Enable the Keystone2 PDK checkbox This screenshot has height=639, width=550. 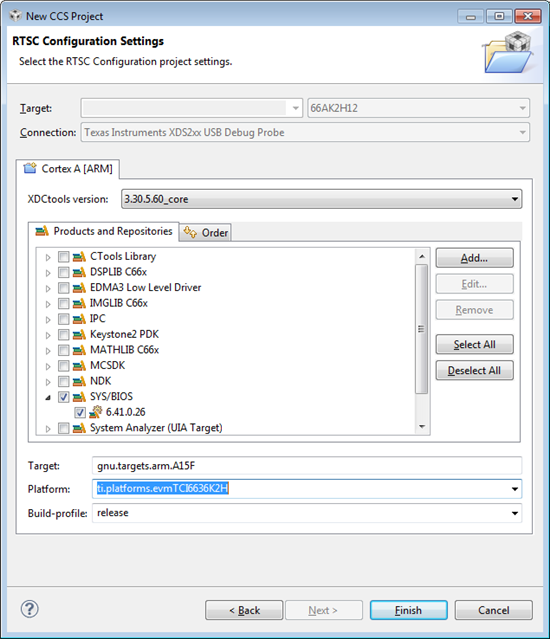[x=64, y=335]
